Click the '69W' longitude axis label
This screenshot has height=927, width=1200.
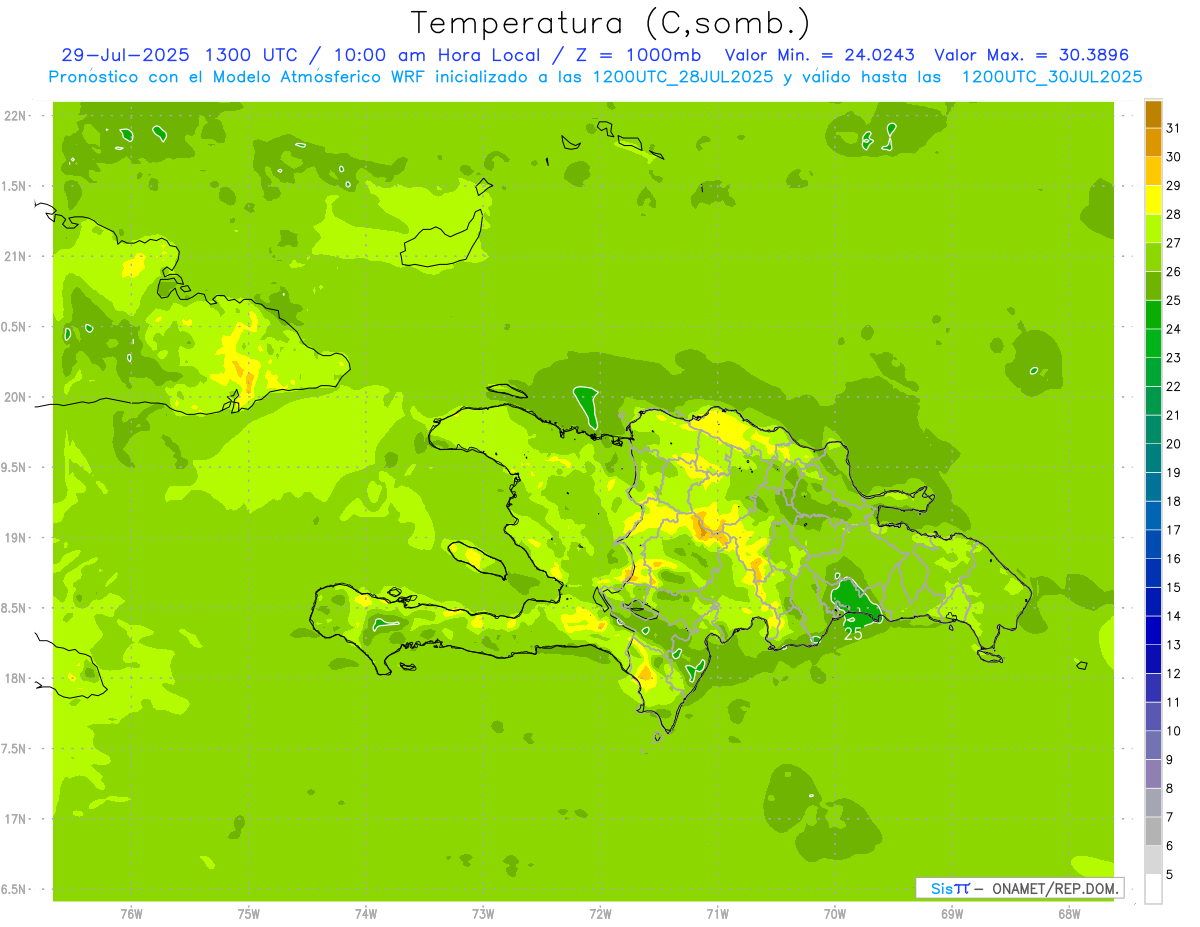952,913
